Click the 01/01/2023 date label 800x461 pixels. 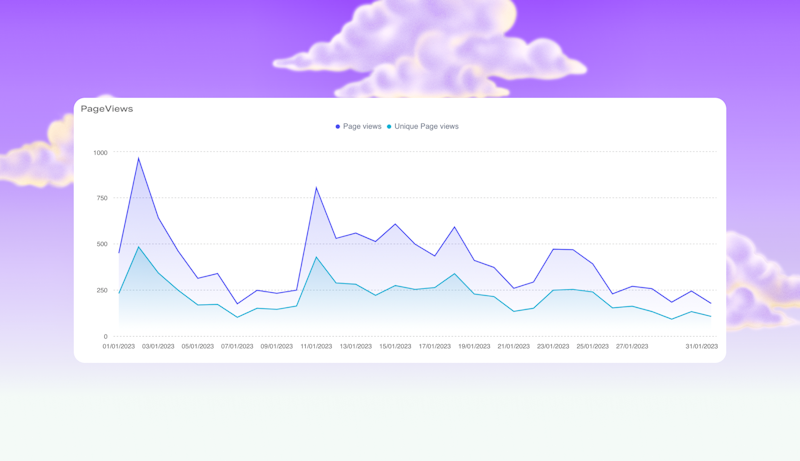119,346
